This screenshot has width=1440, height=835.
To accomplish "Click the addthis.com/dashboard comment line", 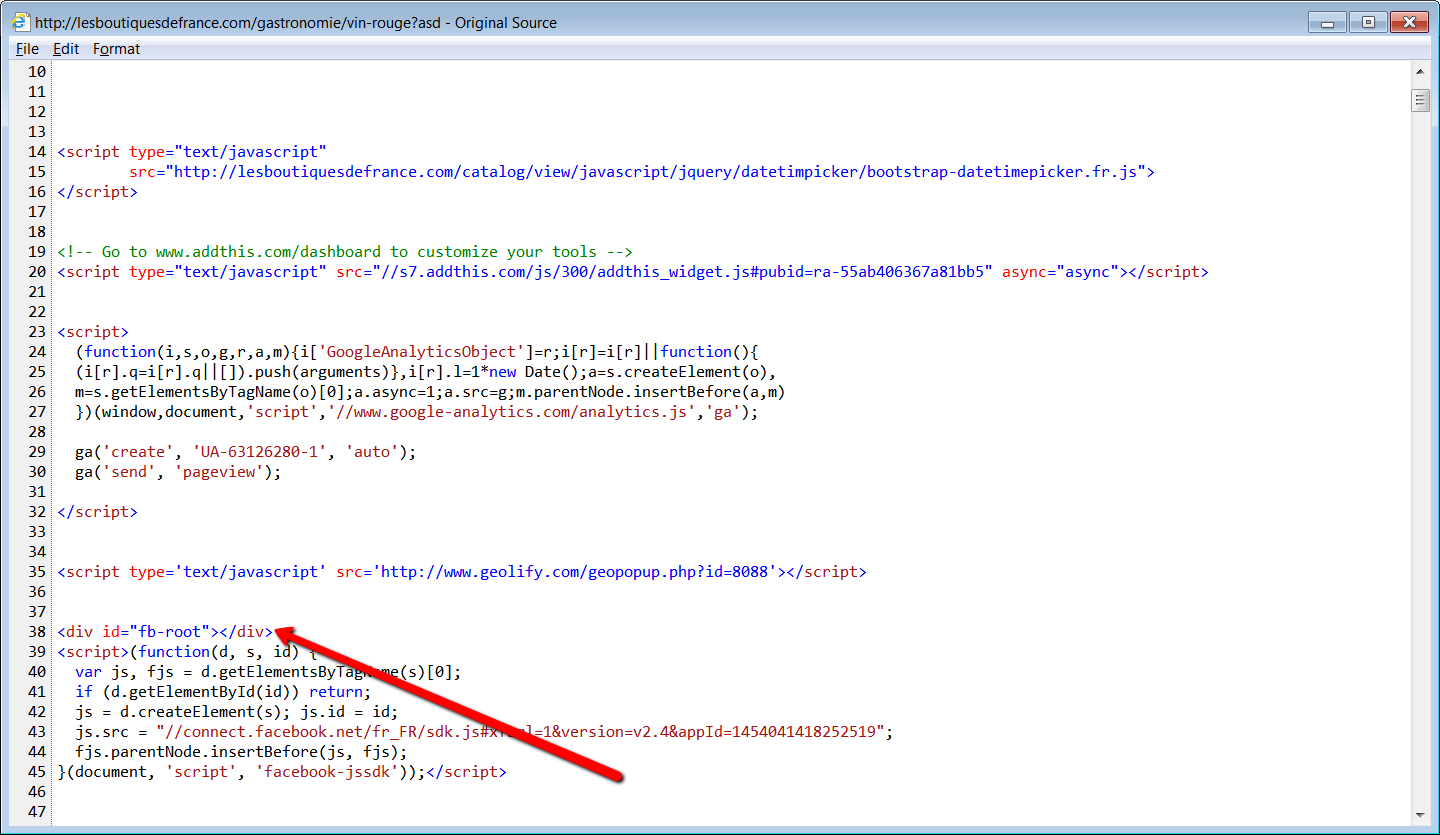I will 345,252.
